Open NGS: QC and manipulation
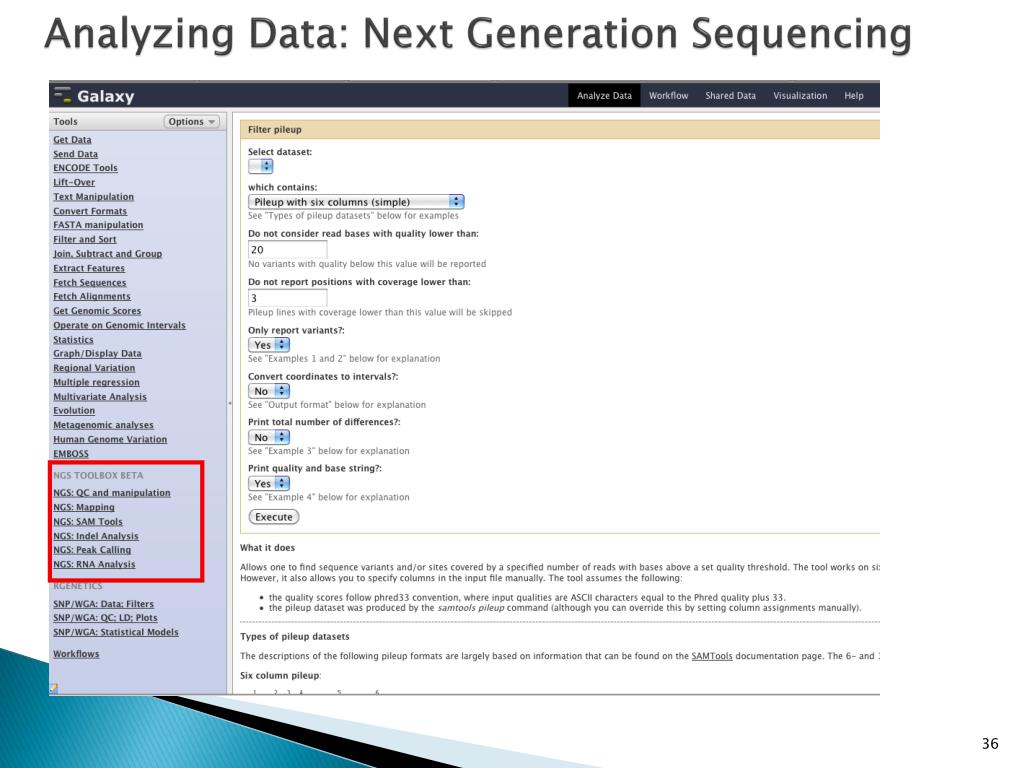 [112, 493]
